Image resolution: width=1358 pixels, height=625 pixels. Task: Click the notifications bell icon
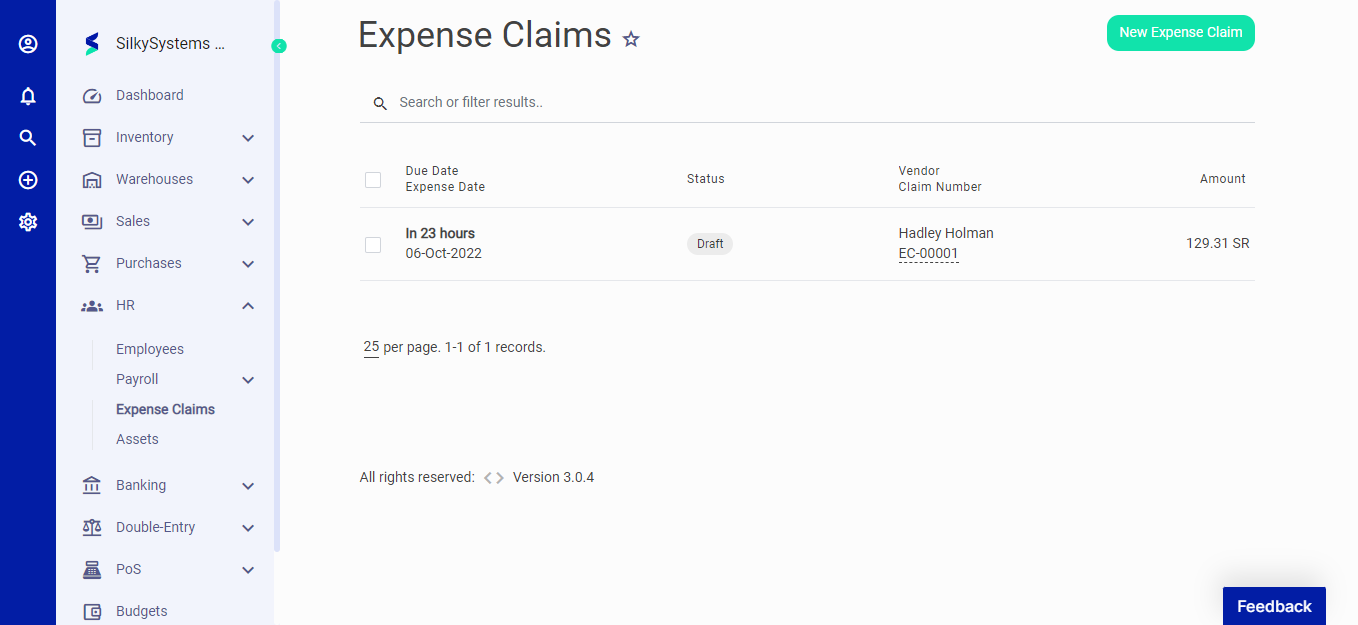pyautogui.click(x=27, y=95)
